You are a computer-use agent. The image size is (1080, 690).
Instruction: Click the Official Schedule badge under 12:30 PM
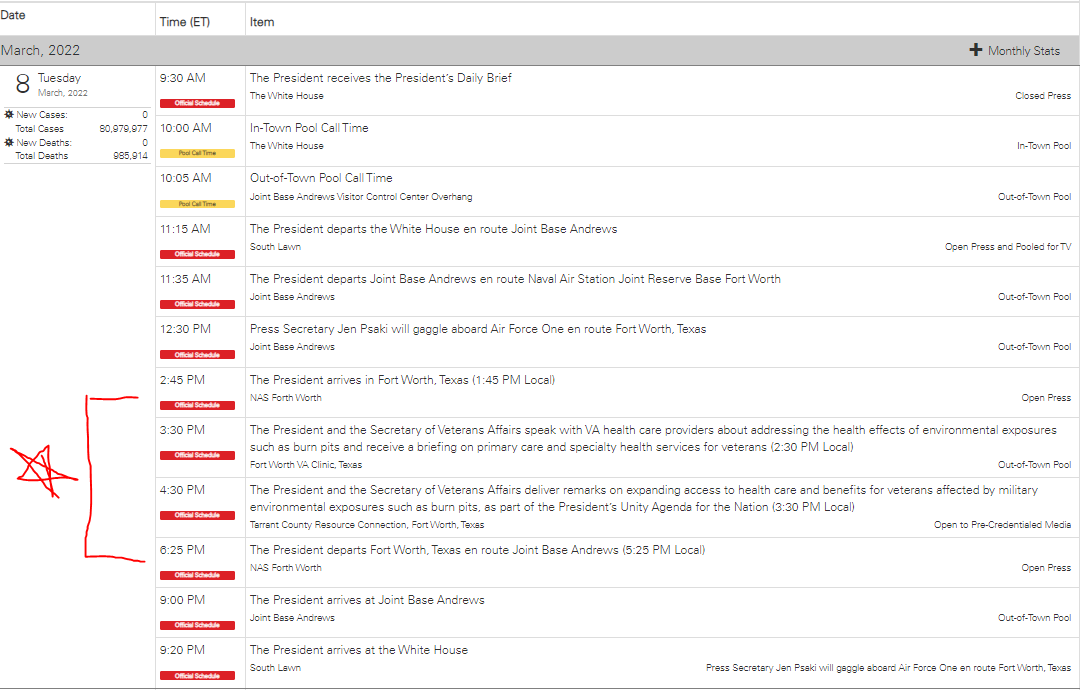pyautogui.click(x=197, y=354)
